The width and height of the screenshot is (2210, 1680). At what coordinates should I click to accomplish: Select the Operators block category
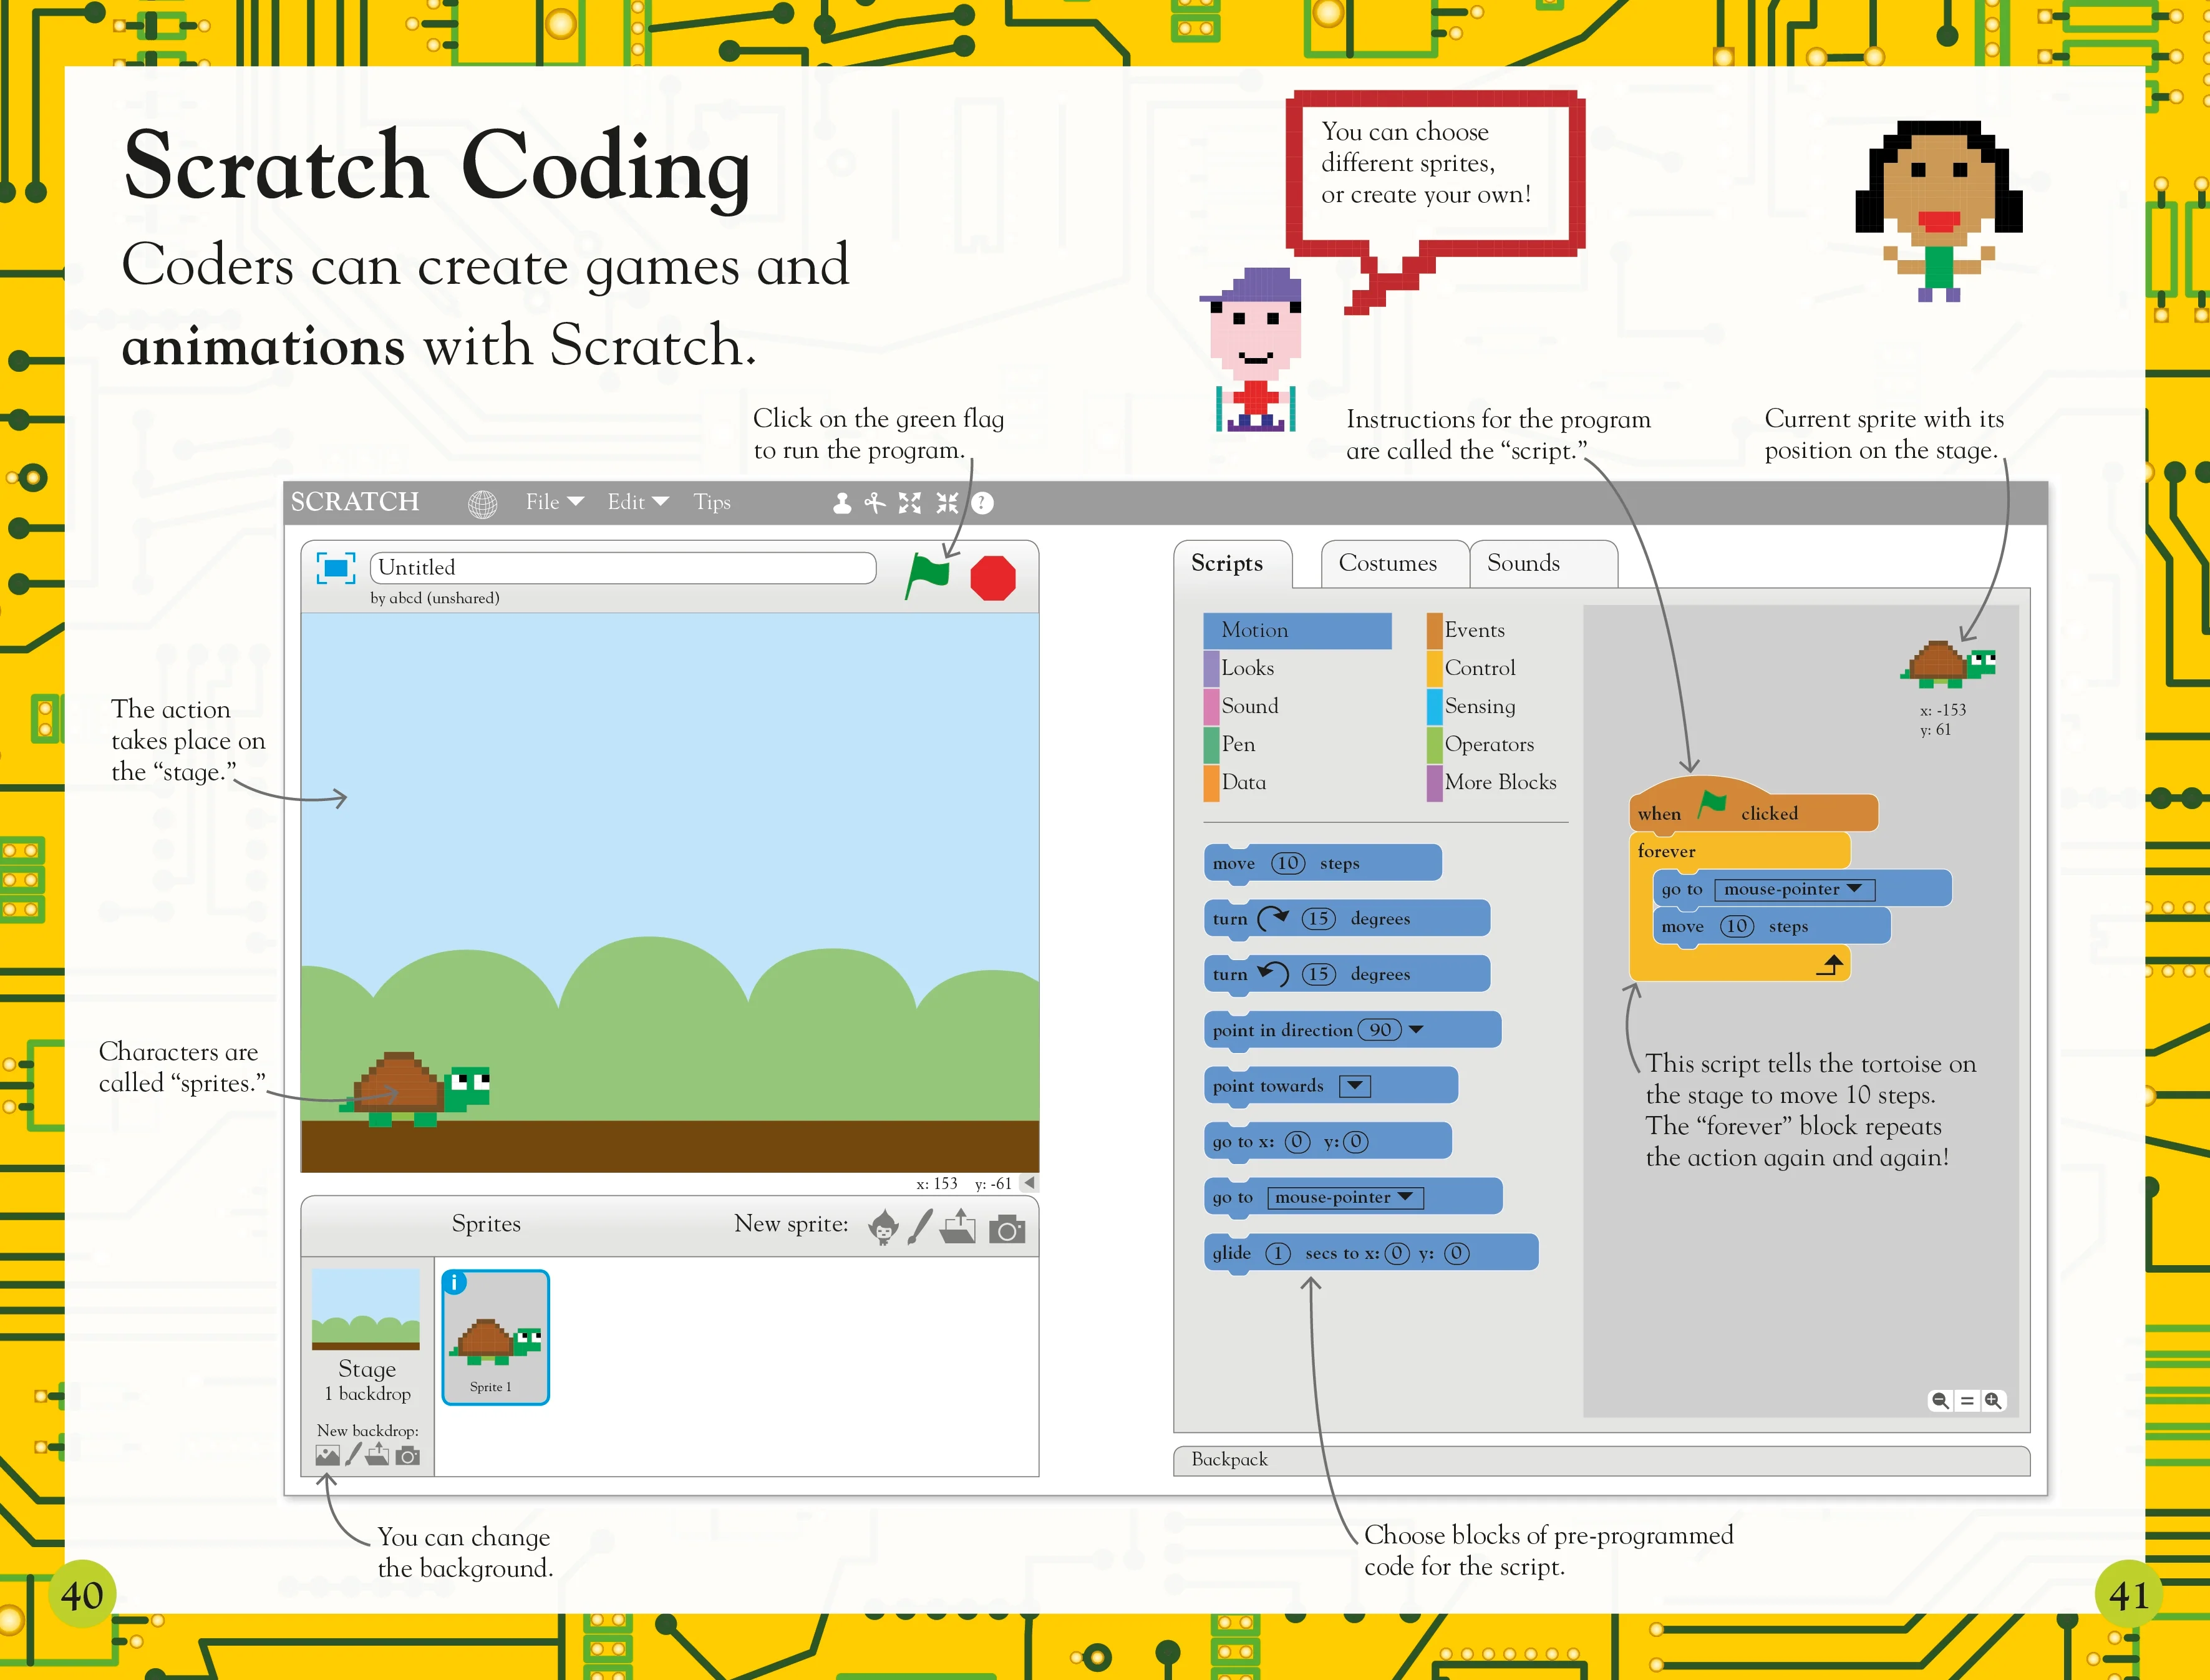1481,744
